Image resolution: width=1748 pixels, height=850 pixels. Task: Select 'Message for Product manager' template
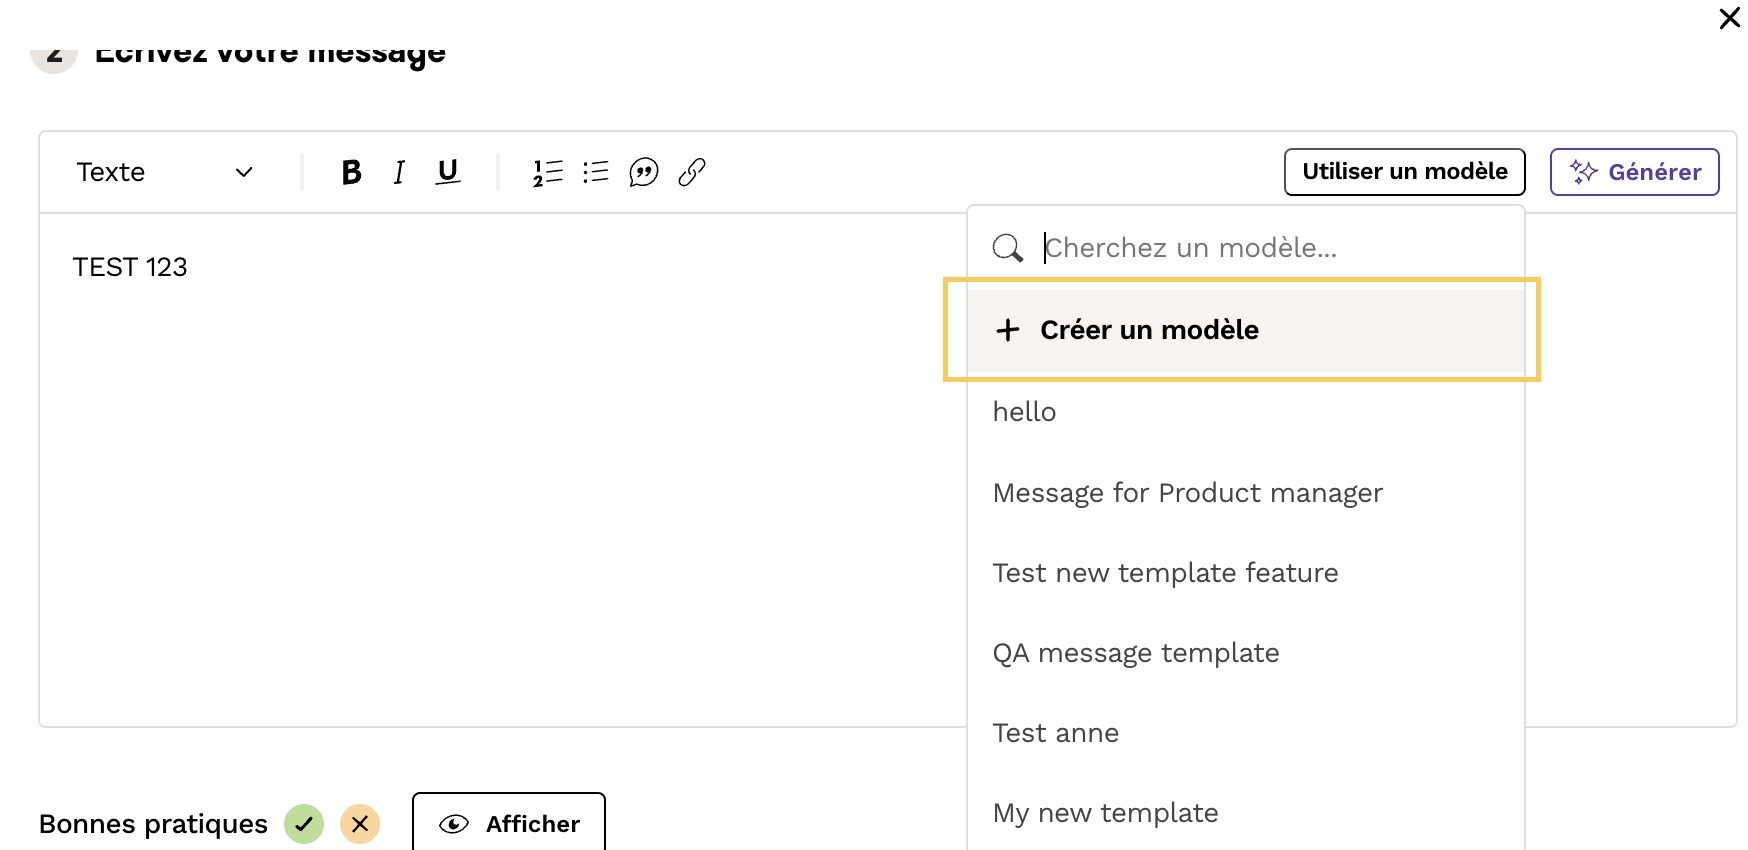pos(1187,493)
